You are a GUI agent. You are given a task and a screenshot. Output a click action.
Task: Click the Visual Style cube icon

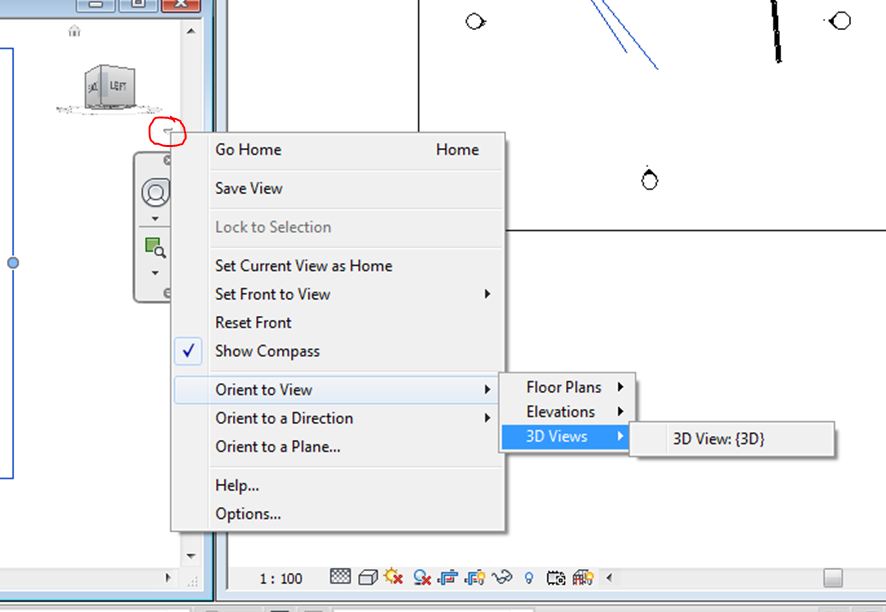coord(368,578)
